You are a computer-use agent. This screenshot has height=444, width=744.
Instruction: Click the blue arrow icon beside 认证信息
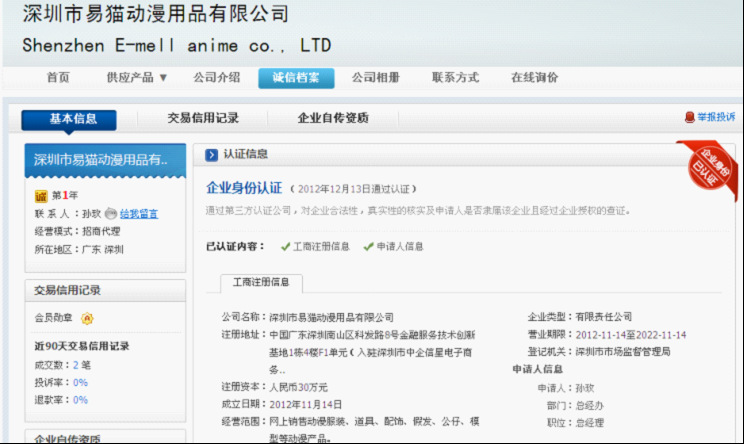tap(211, 154)
